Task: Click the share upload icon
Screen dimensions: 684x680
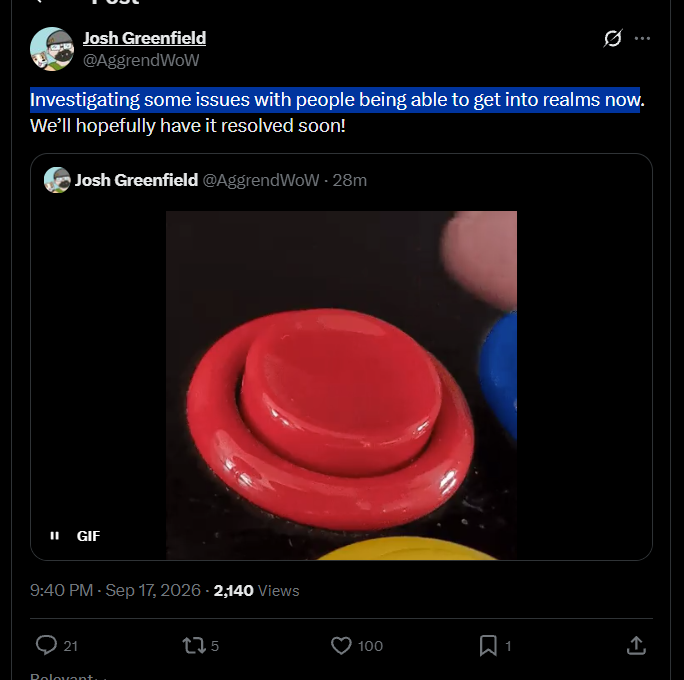Action: (636, 646)
